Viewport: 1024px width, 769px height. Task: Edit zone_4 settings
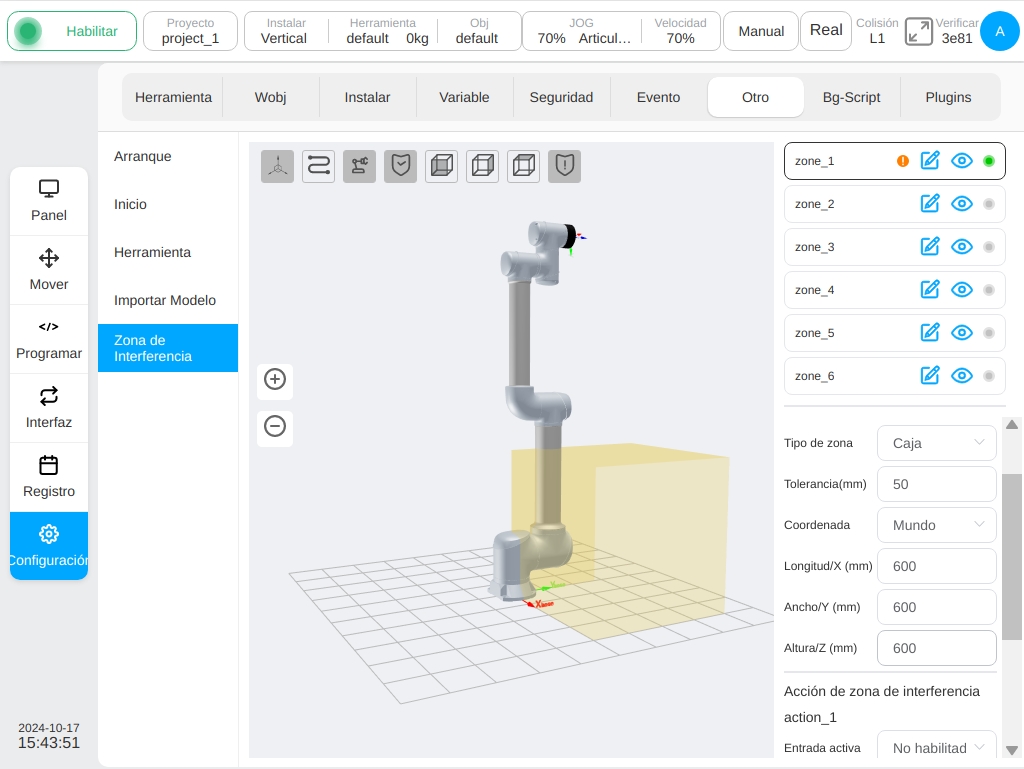(930, 290)
